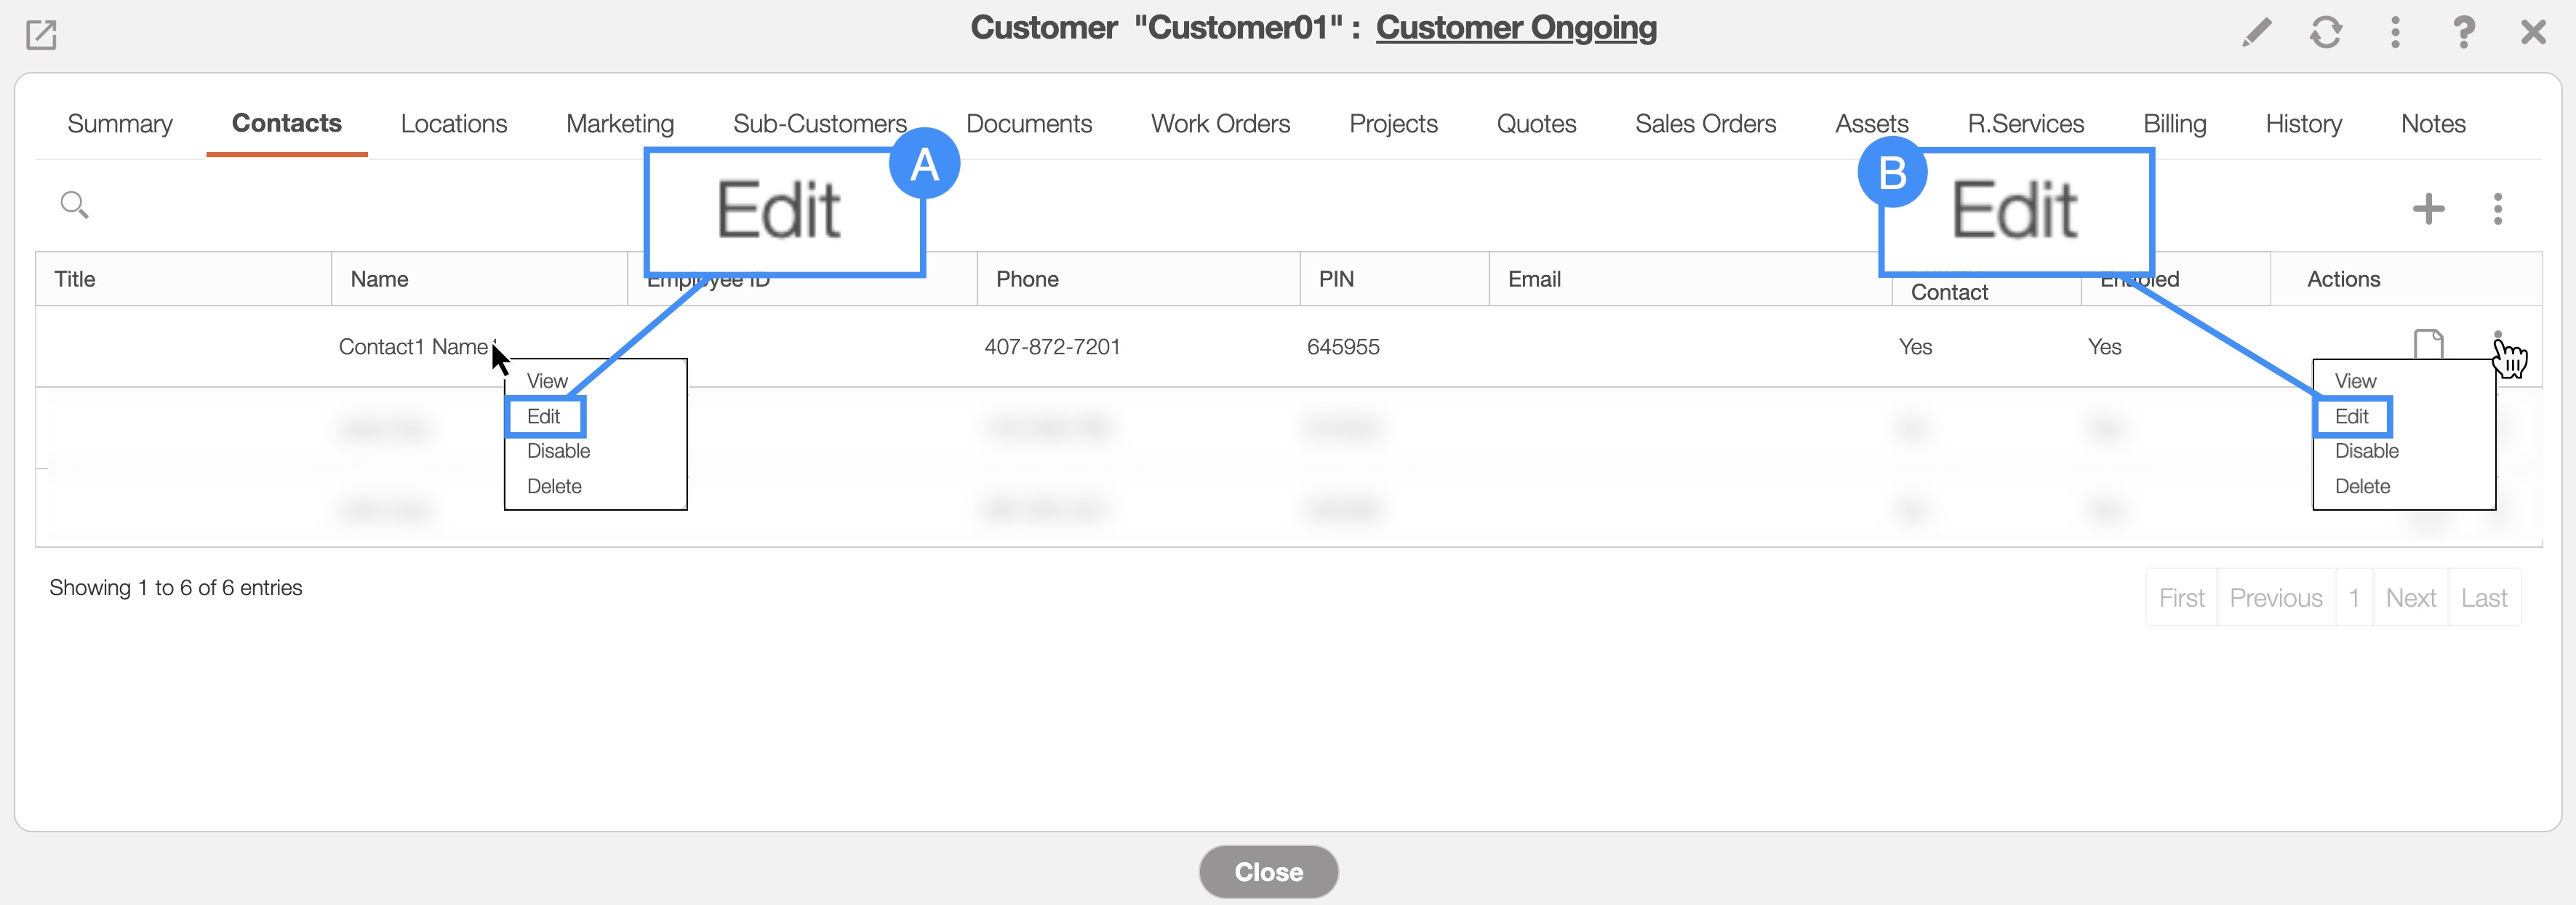Click document icon in Contact1 row

[x=2428, y=344]
